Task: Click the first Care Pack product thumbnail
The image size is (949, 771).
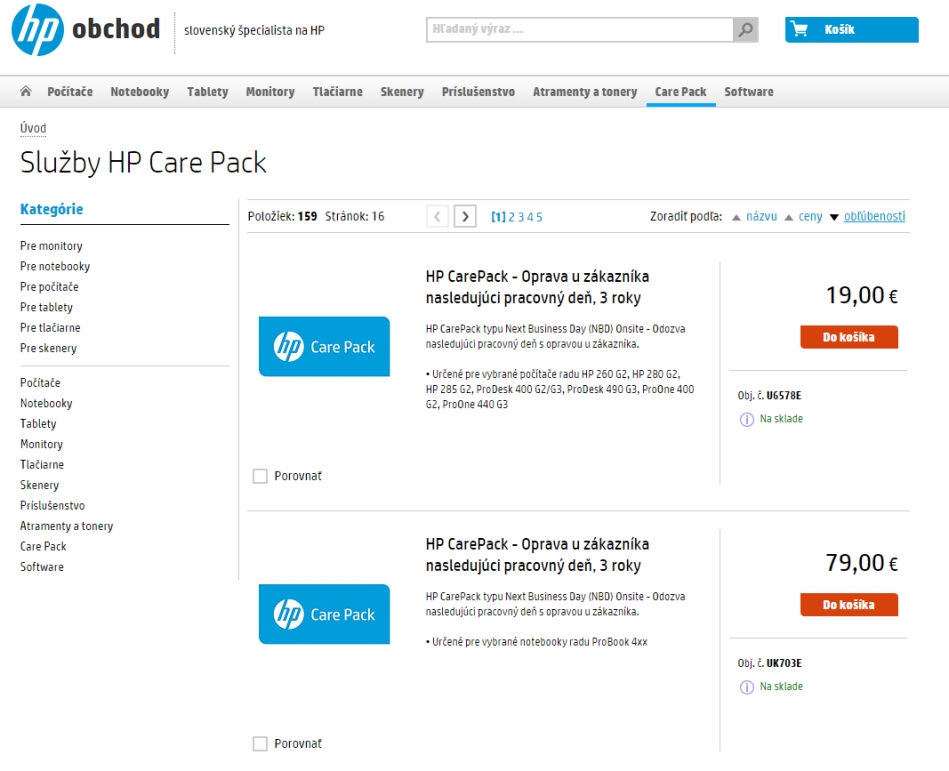Action: pyautogui.click(x=324, y=346)
